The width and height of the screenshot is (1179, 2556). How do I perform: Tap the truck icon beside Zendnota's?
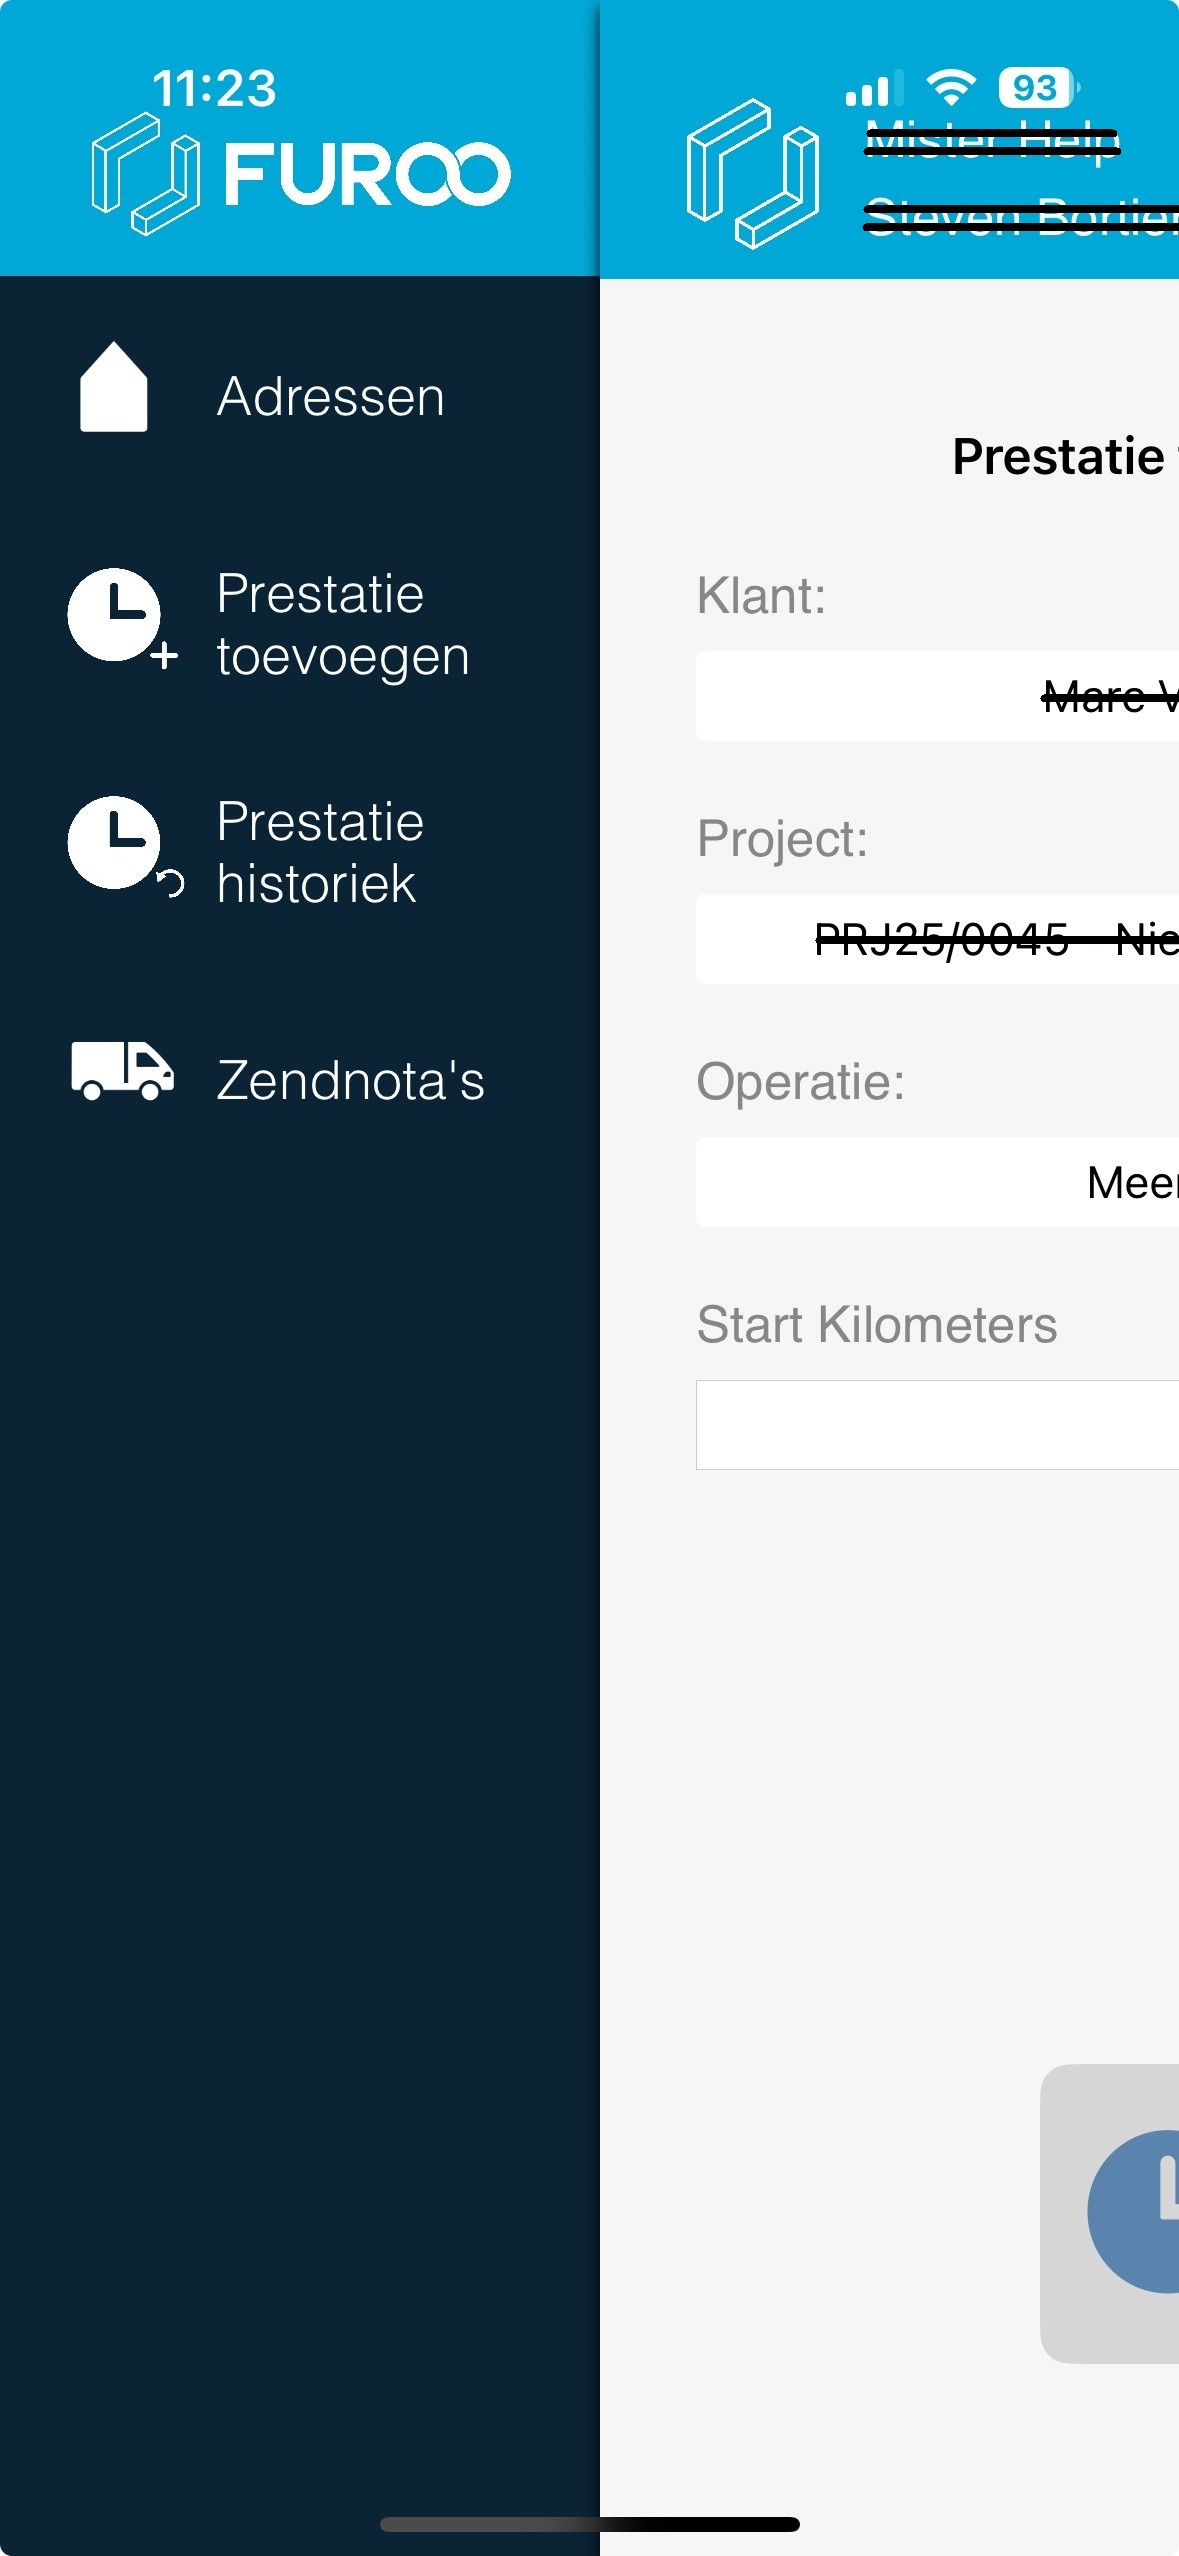(123, 1070)
